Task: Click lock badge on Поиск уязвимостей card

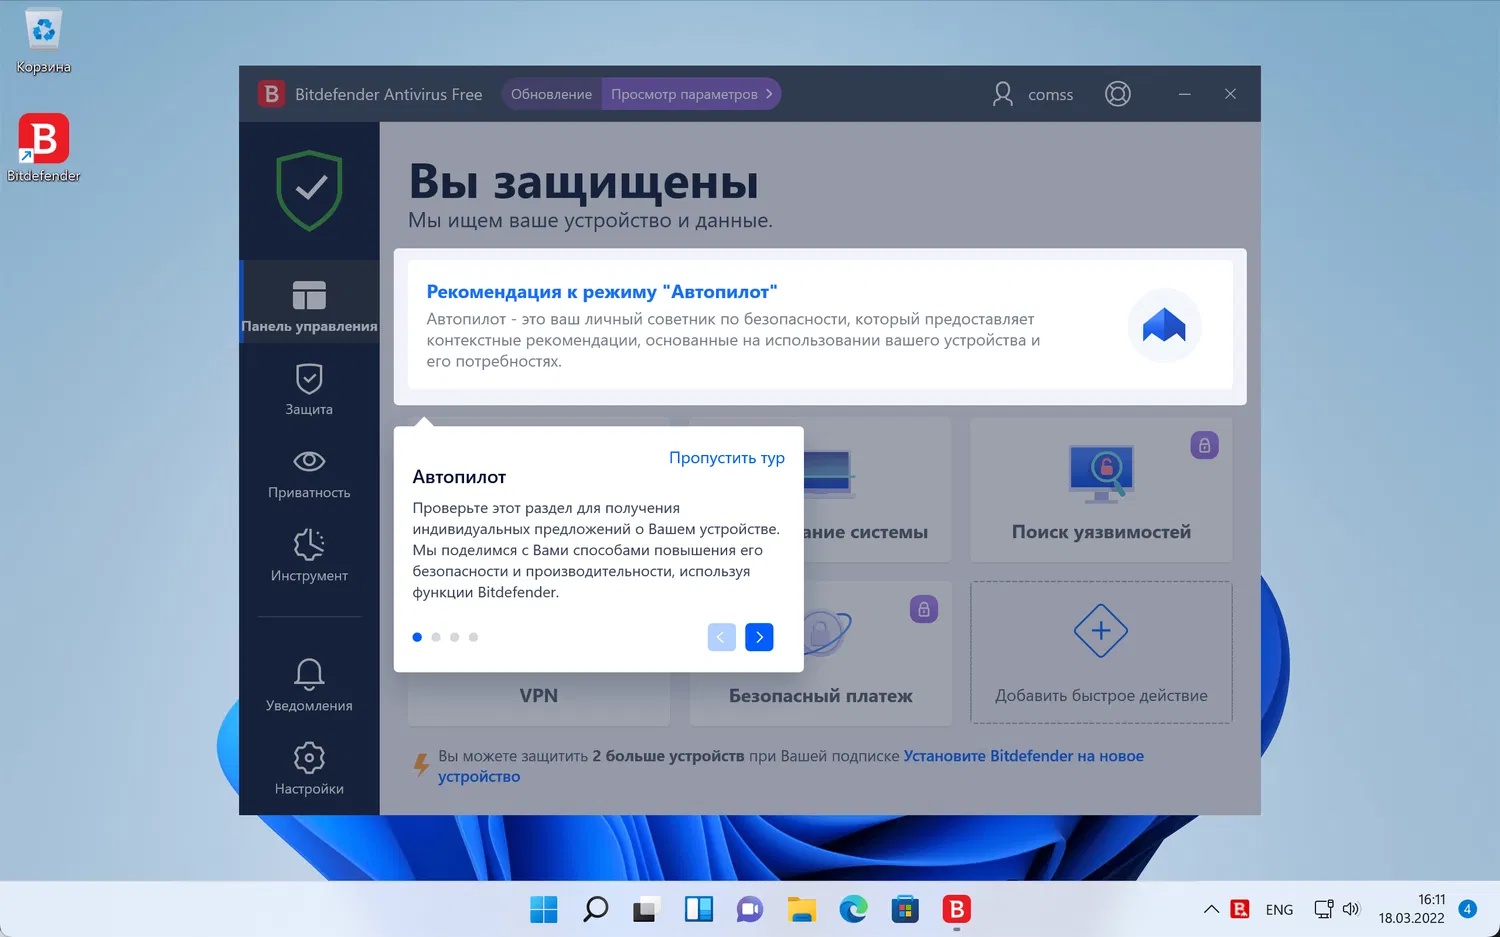Action: tap(1204, 446)
